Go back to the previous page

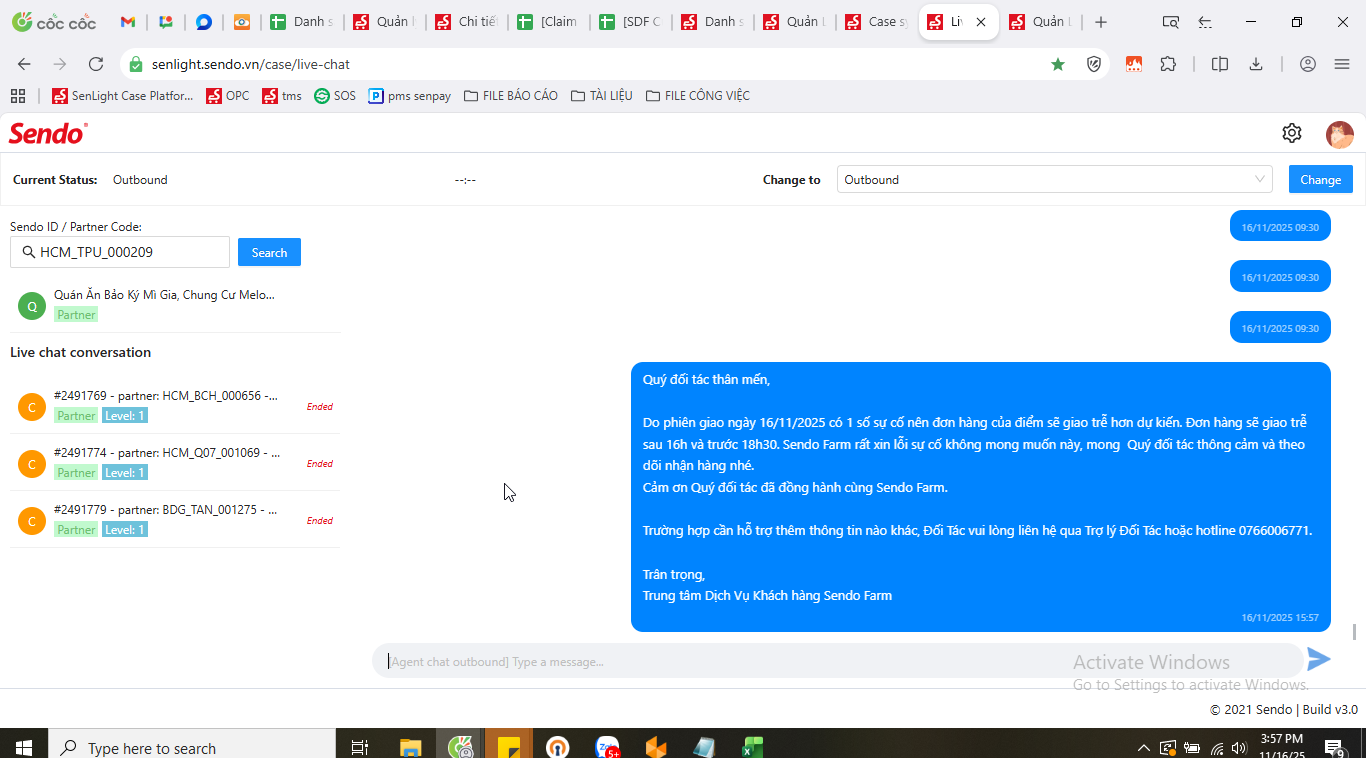pyautogui.click(x=24, y=64)
